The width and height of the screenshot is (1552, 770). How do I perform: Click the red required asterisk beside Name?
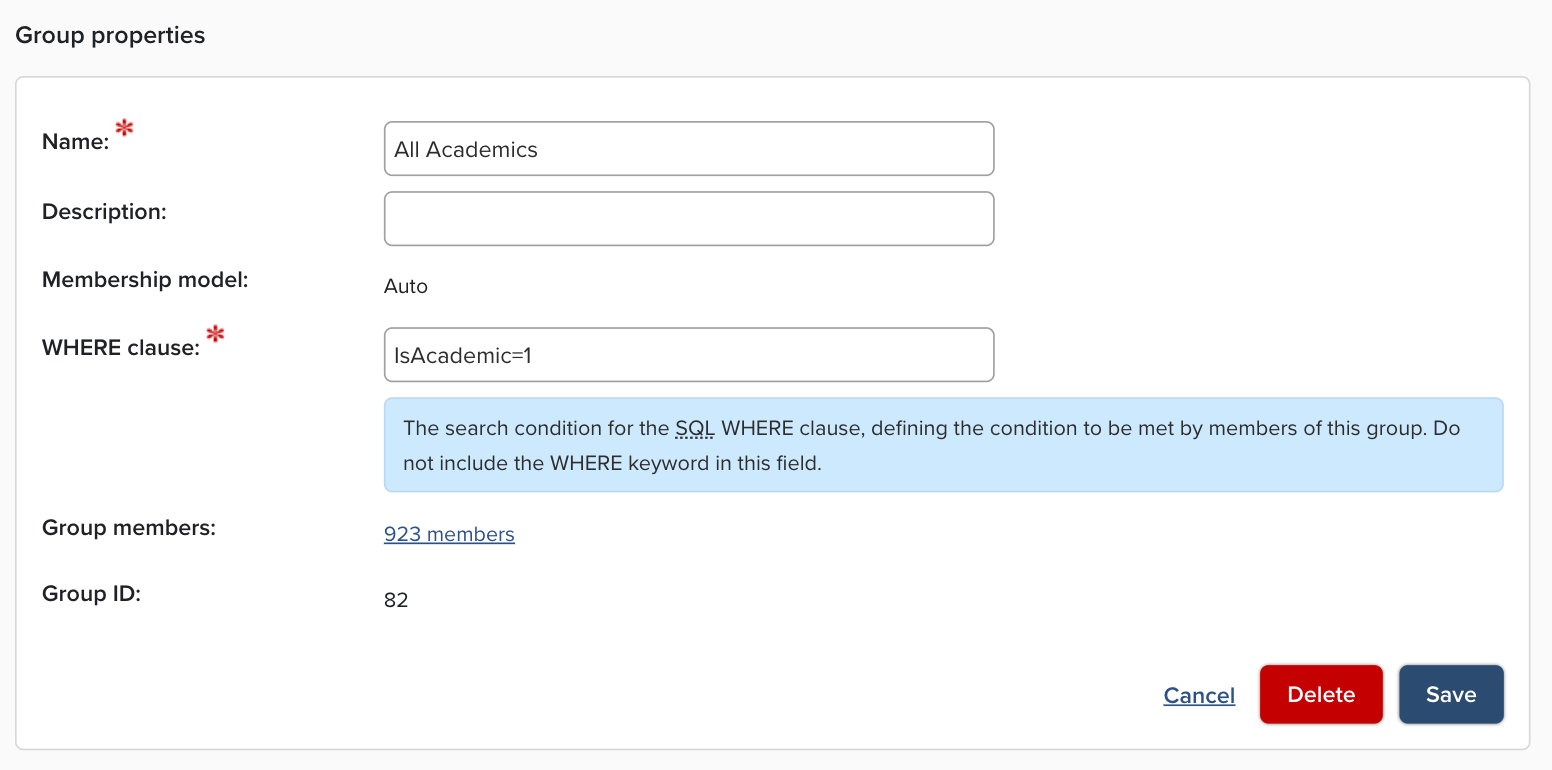click(x=124, y=128)
